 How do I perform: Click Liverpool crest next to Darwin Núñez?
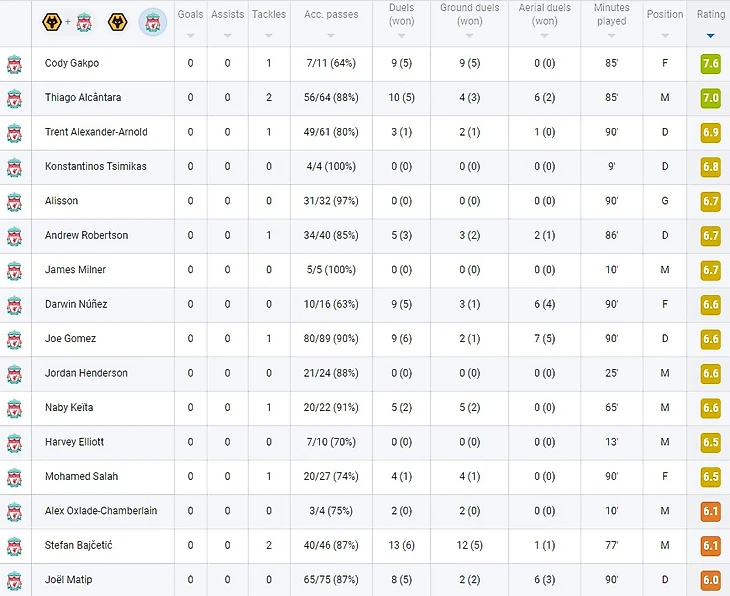pyautogui.click(x=14, y=305)
